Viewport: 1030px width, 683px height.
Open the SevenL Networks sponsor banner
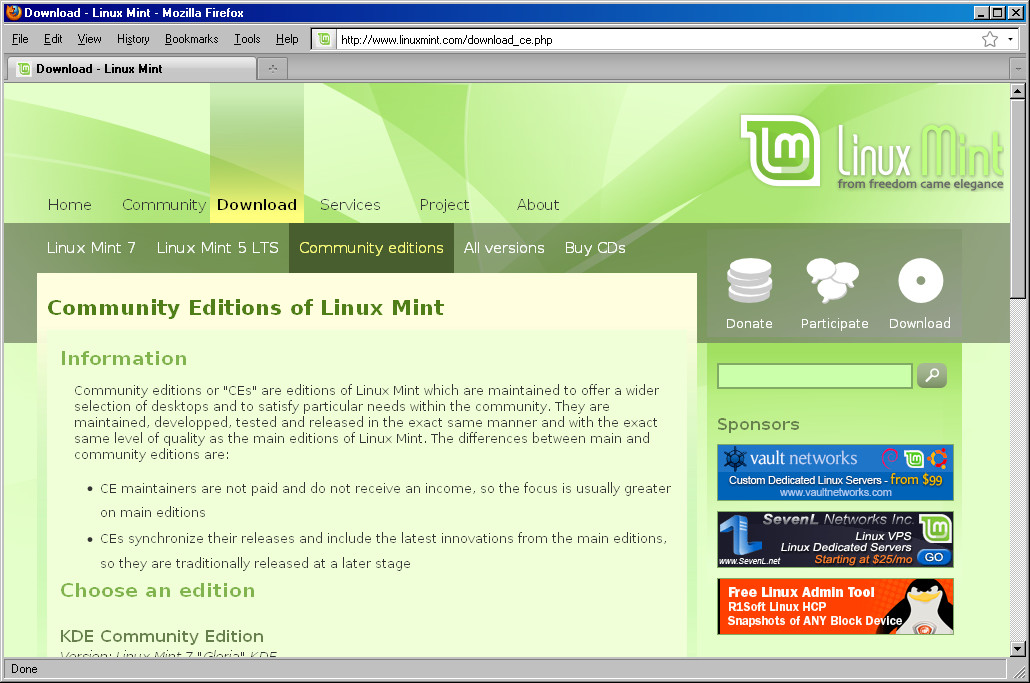click(835, 539)
